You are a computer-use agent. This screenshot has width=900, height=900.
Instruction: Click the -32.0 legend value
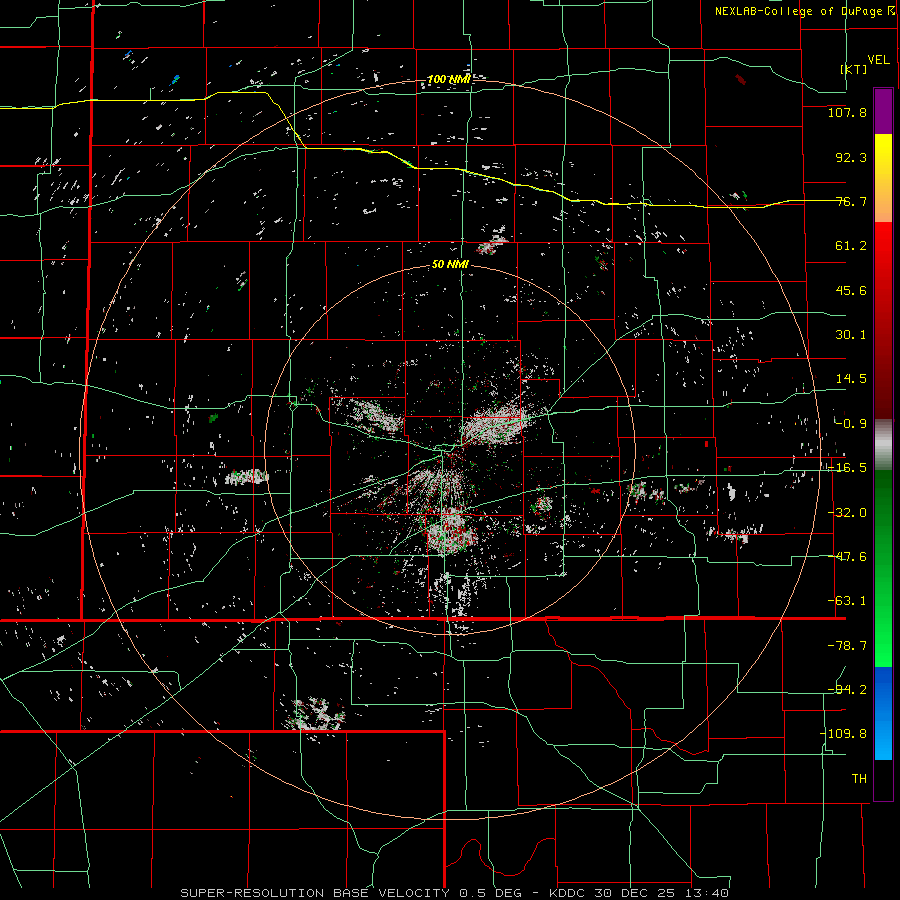point(847,513)
